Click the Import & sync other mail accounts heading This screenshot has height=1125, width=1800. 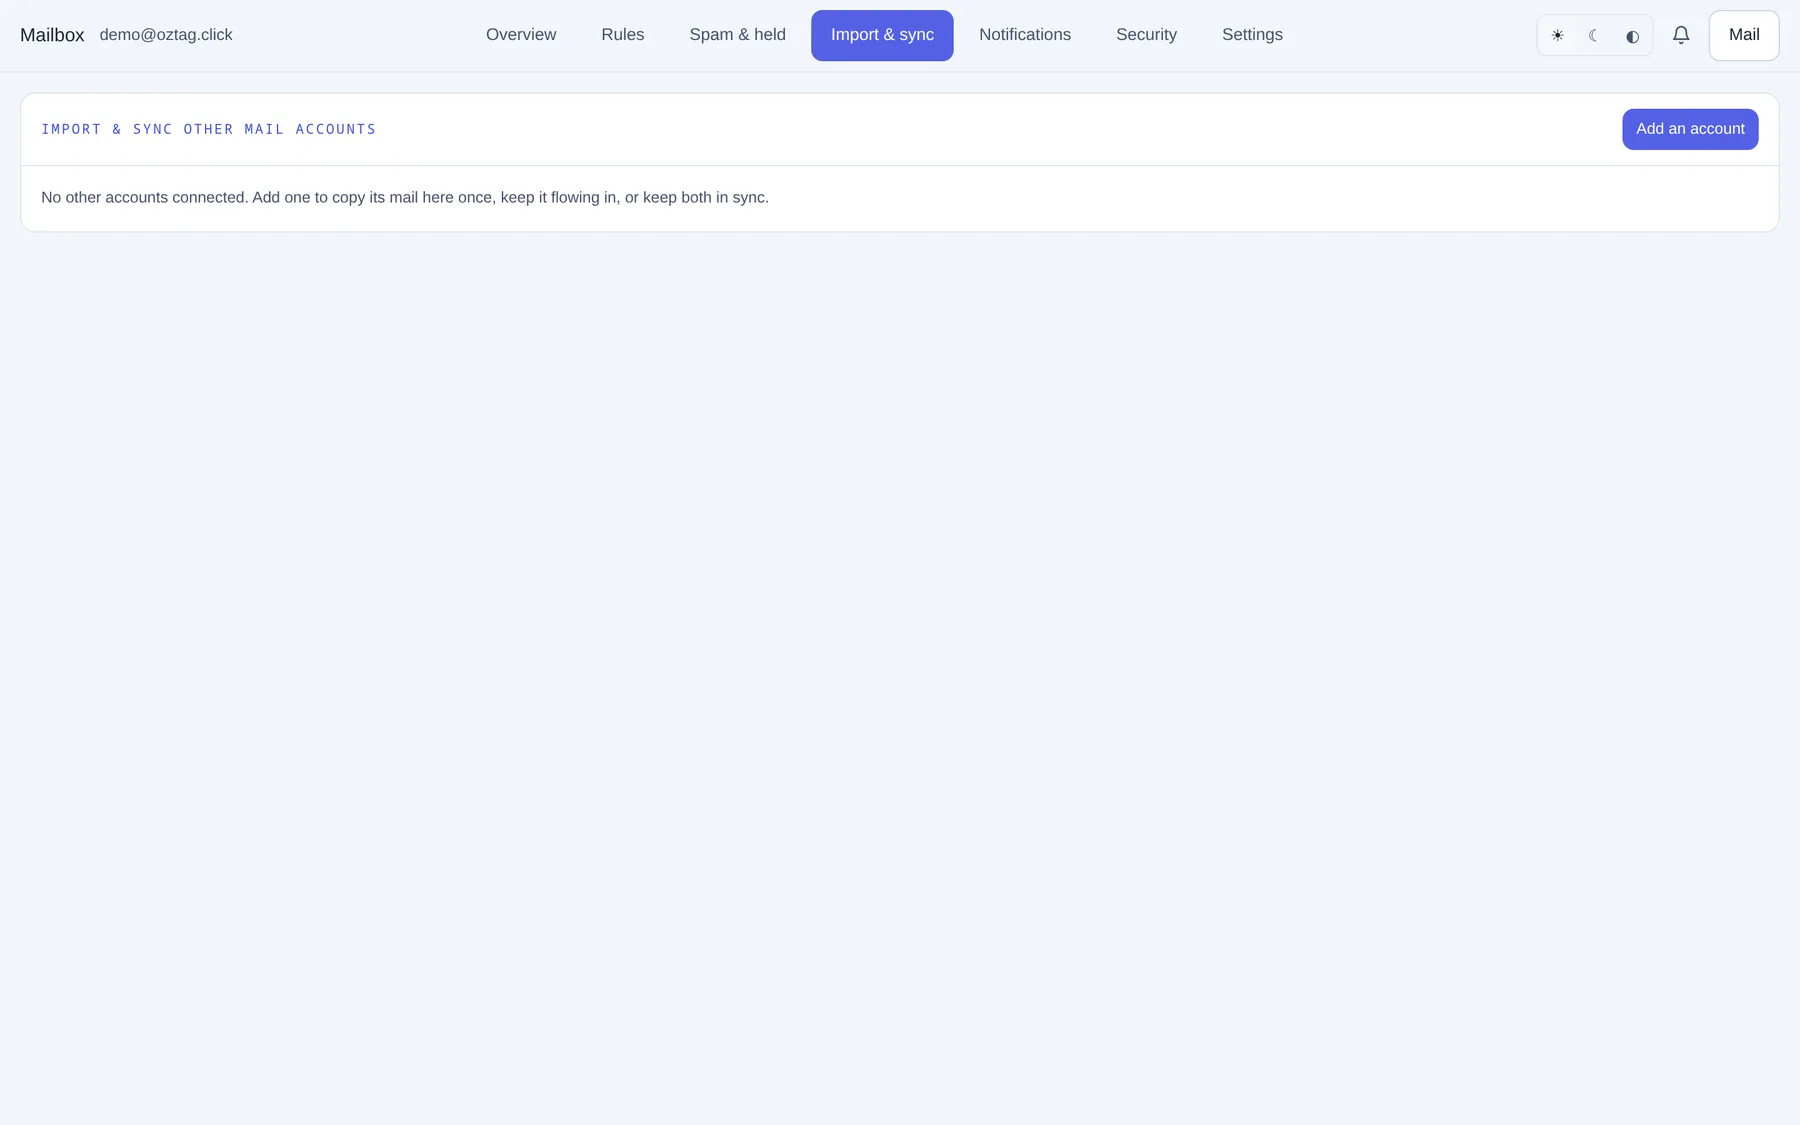point(209,129)
